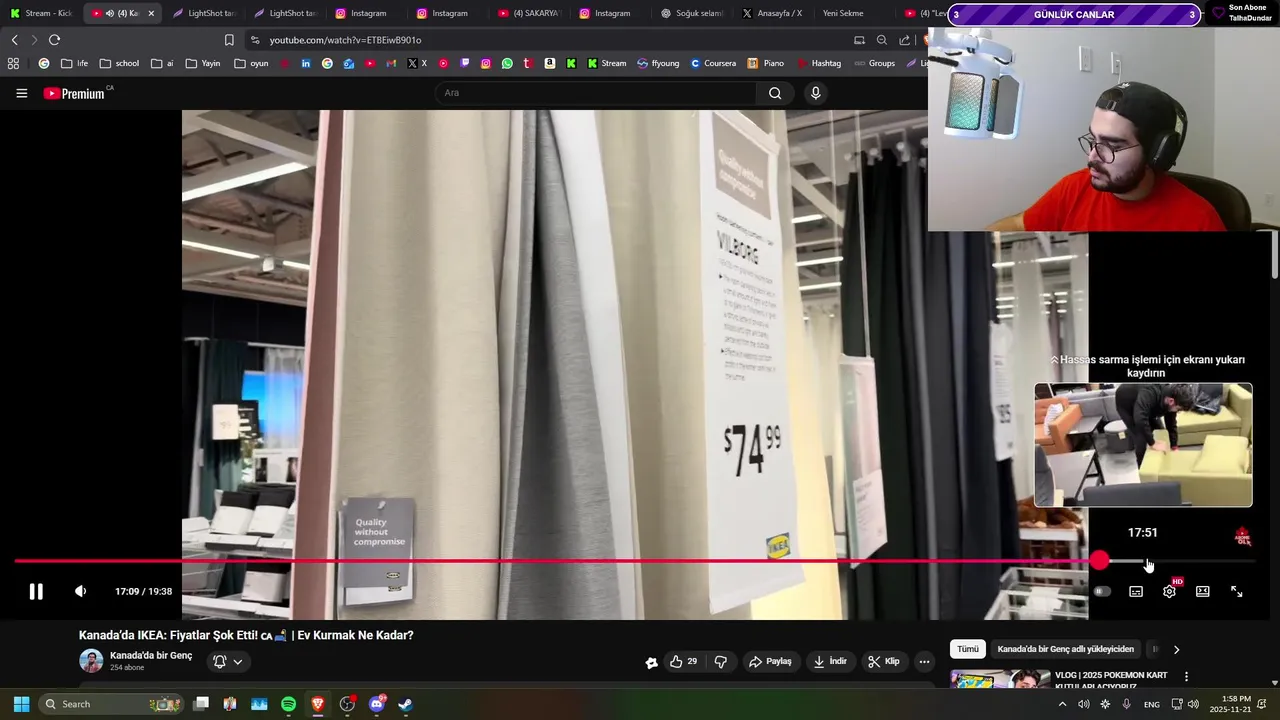1280x720 pixels.
Task: Open the LinkedIn bookmark
Action: (x=306, y=63)
